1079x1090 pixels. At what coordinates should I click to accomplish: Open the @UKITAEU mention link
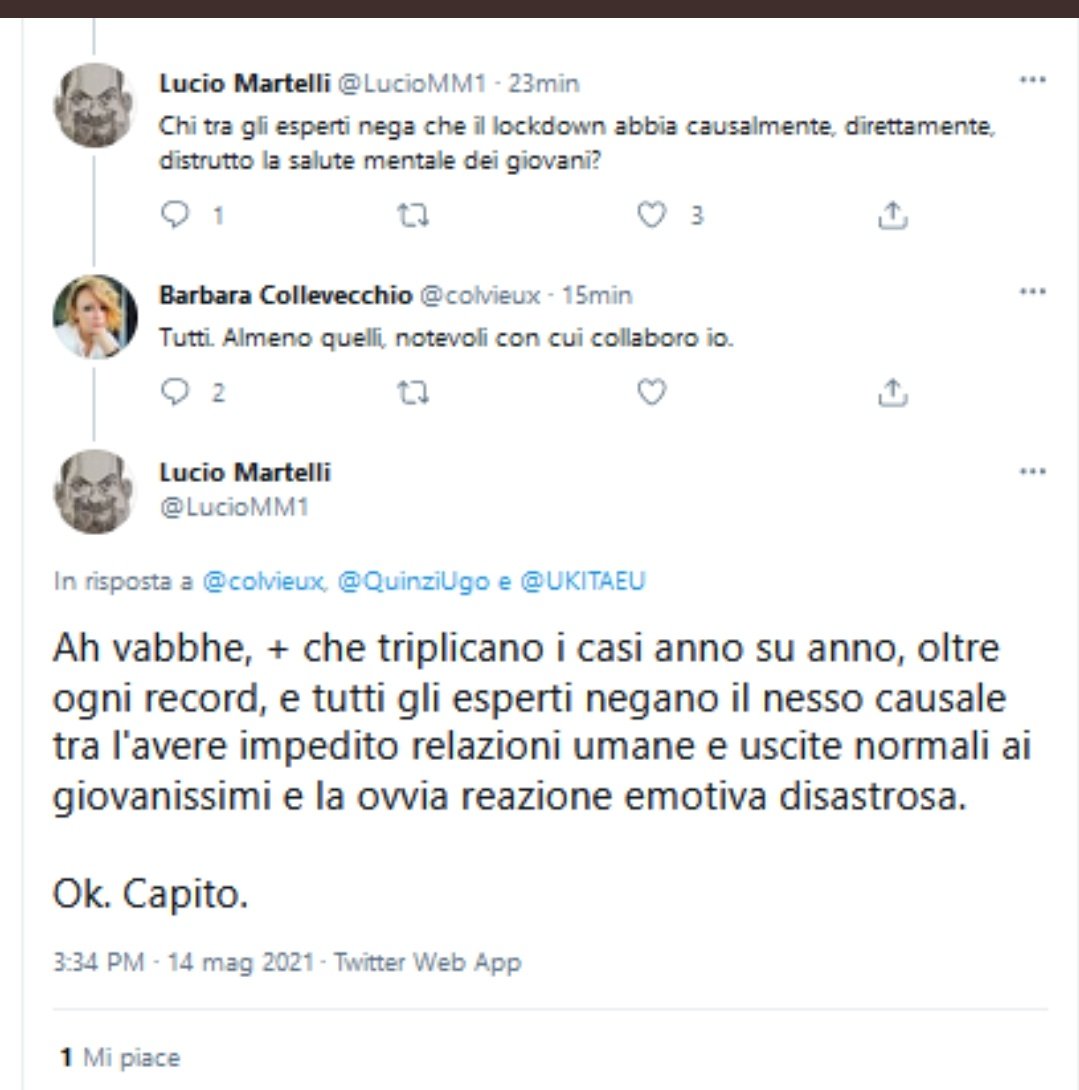[583, 583]
